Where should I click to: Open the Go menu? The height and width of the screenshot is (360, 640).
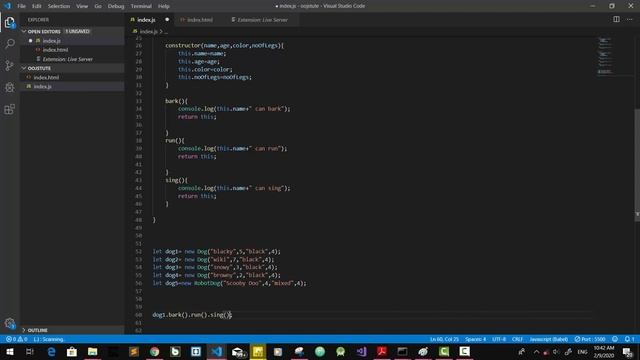[x=98, y=6]
